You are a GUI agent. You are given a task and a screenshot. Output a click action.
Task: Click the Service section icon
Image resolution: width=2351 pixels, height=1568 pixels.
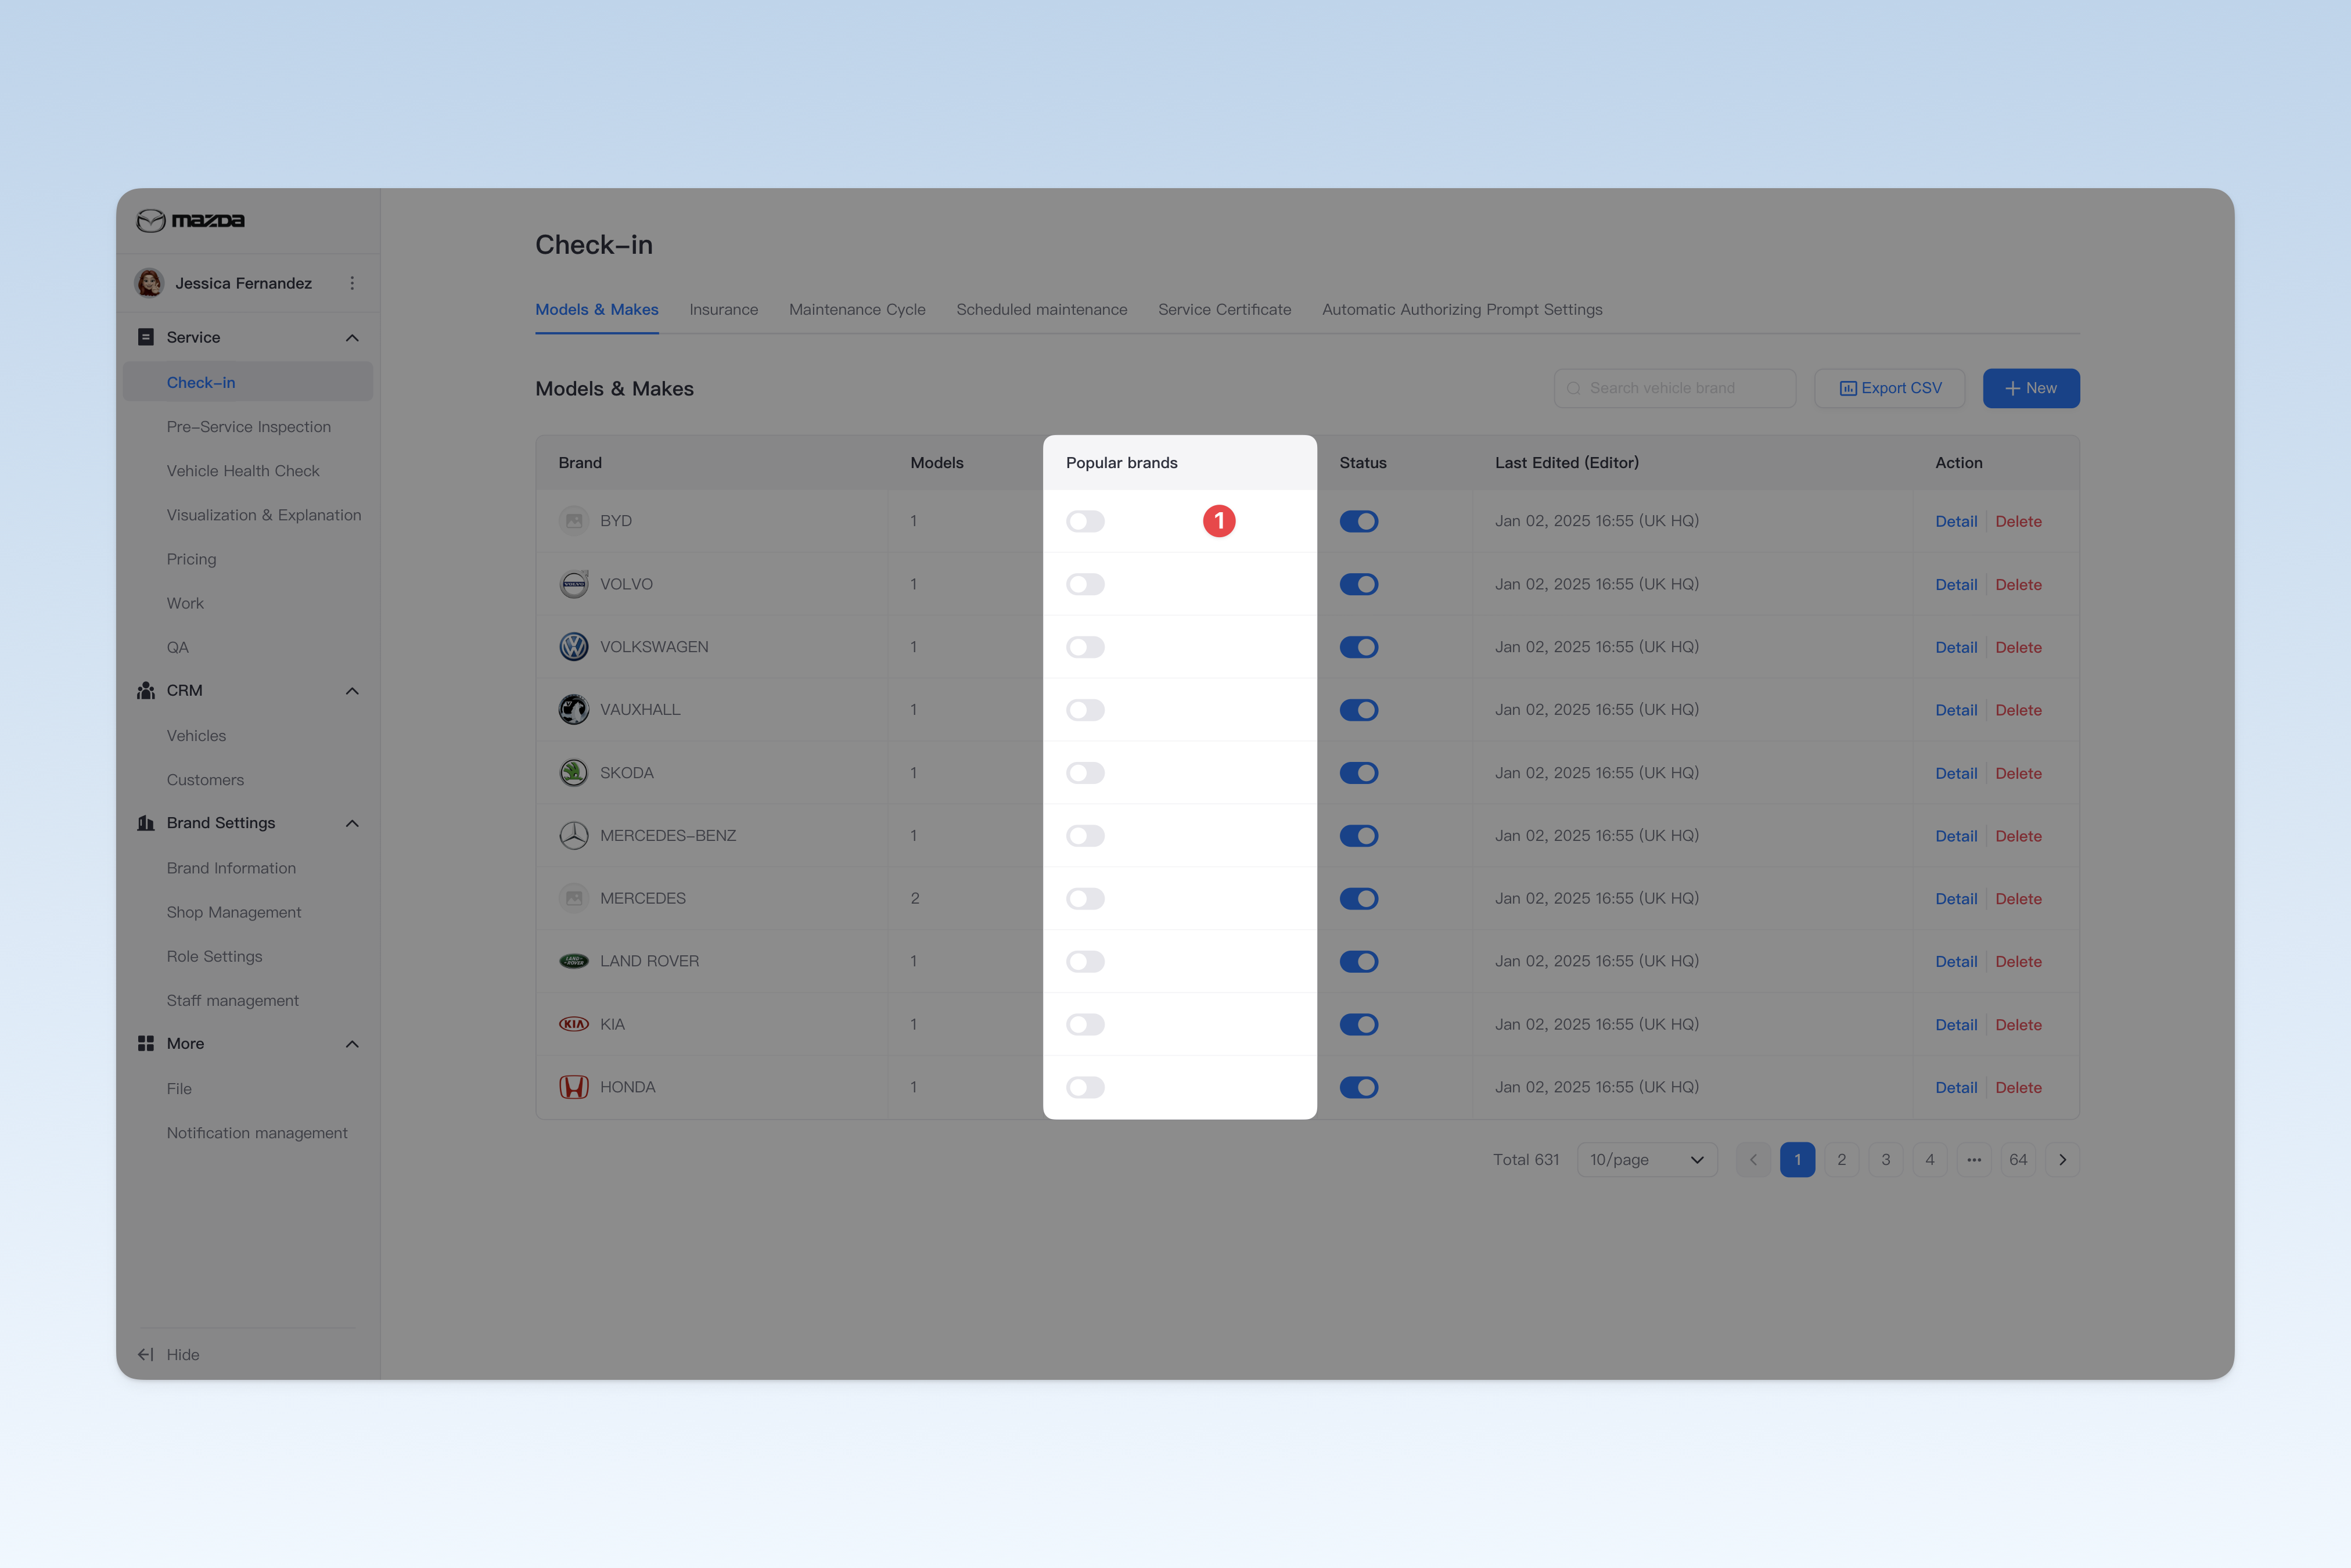pos(146,337)
